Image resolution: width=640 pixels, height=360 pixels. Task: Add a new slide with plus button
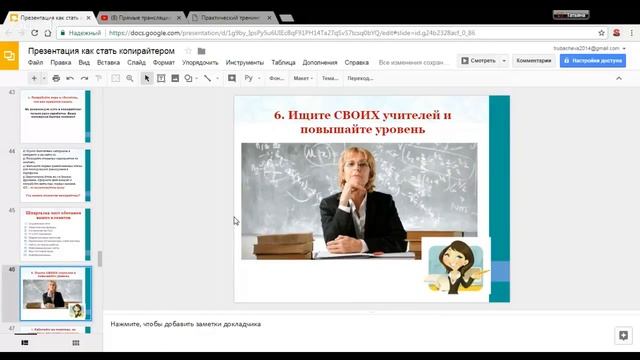point(34,78)
